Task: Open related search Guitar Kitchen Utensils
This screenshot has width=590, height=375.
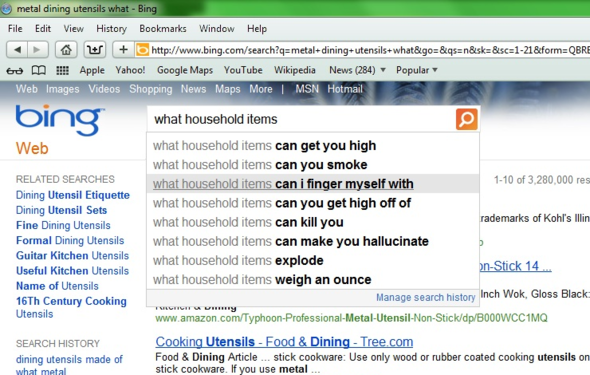Action: click(72, 255)
